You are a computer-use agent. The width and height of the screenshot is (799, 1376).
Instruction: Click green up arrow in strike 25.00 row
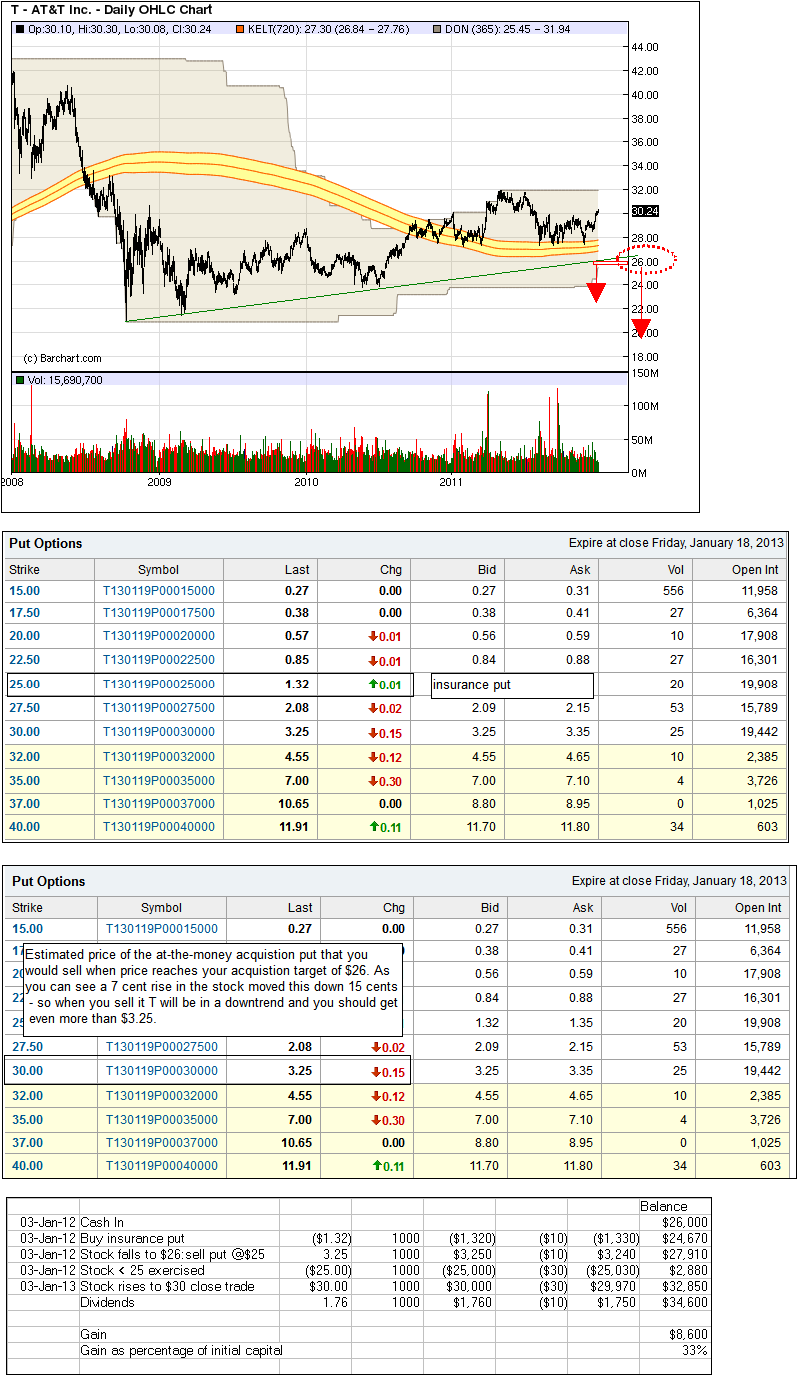tap(374, 684)
